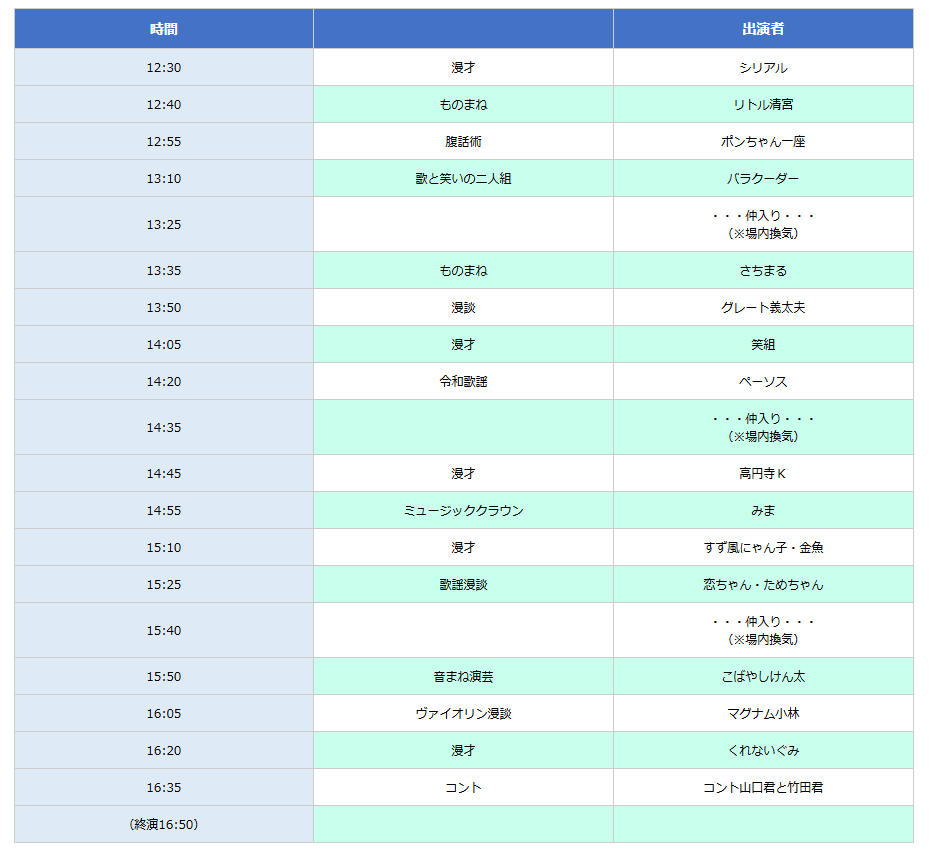The width and height of the screenshot is (932, 857).
Task: Click 漫才 genre cell in 12:30 row
Action: coord(464,67)
